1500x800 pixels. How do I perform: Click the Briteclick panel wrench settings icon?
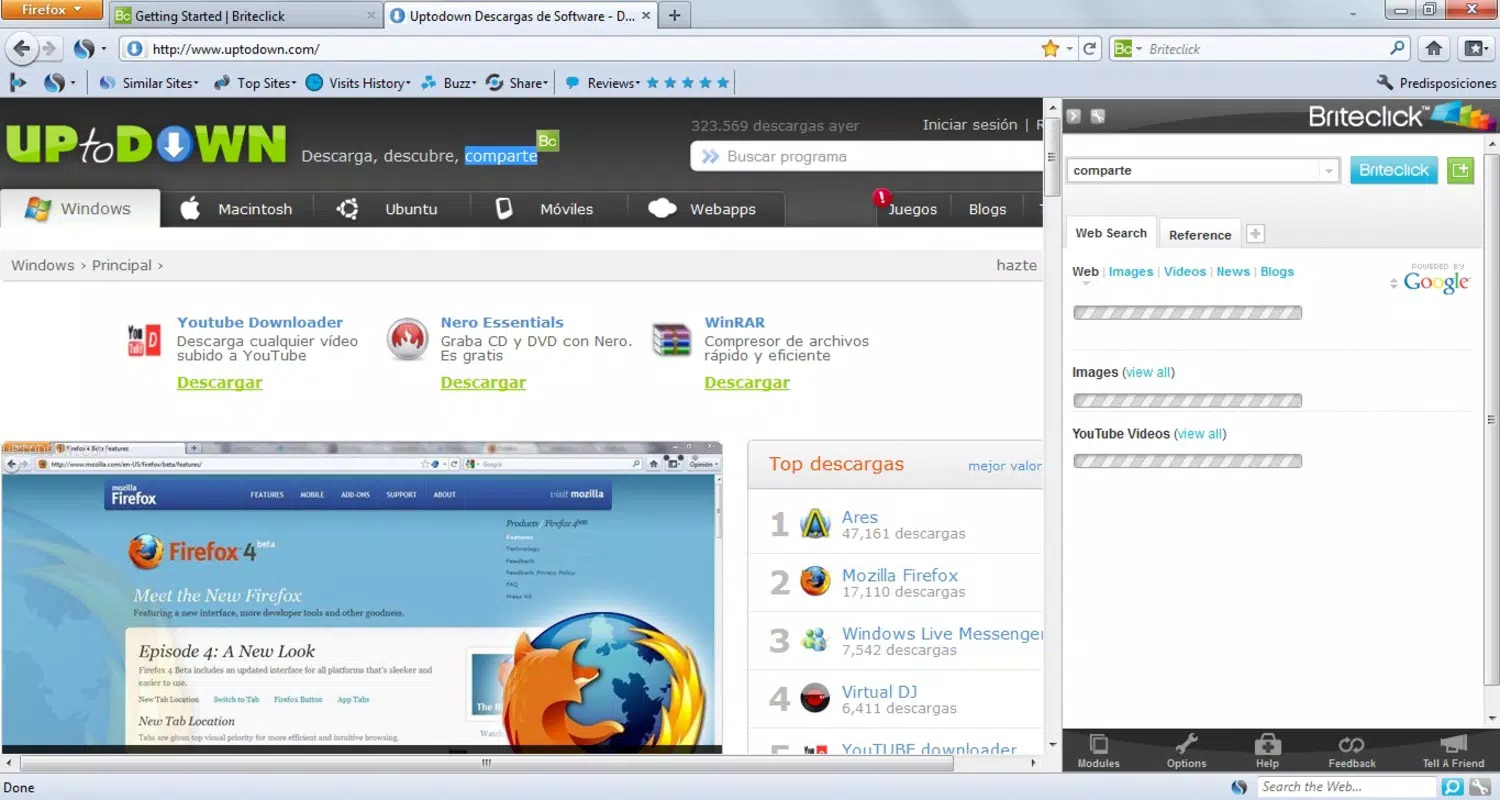(x=1097, y=116)
